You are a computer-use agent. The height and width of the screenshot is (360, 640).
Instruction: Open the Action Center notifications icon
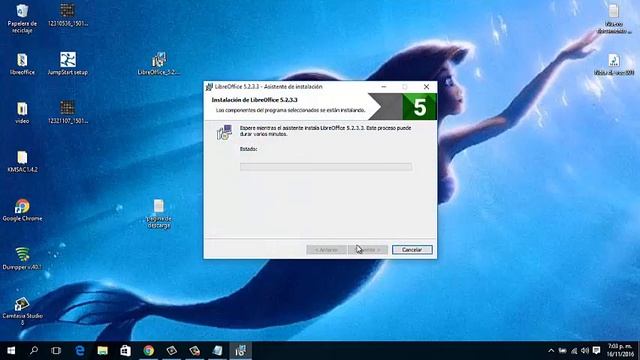click(x=596, y=351)
